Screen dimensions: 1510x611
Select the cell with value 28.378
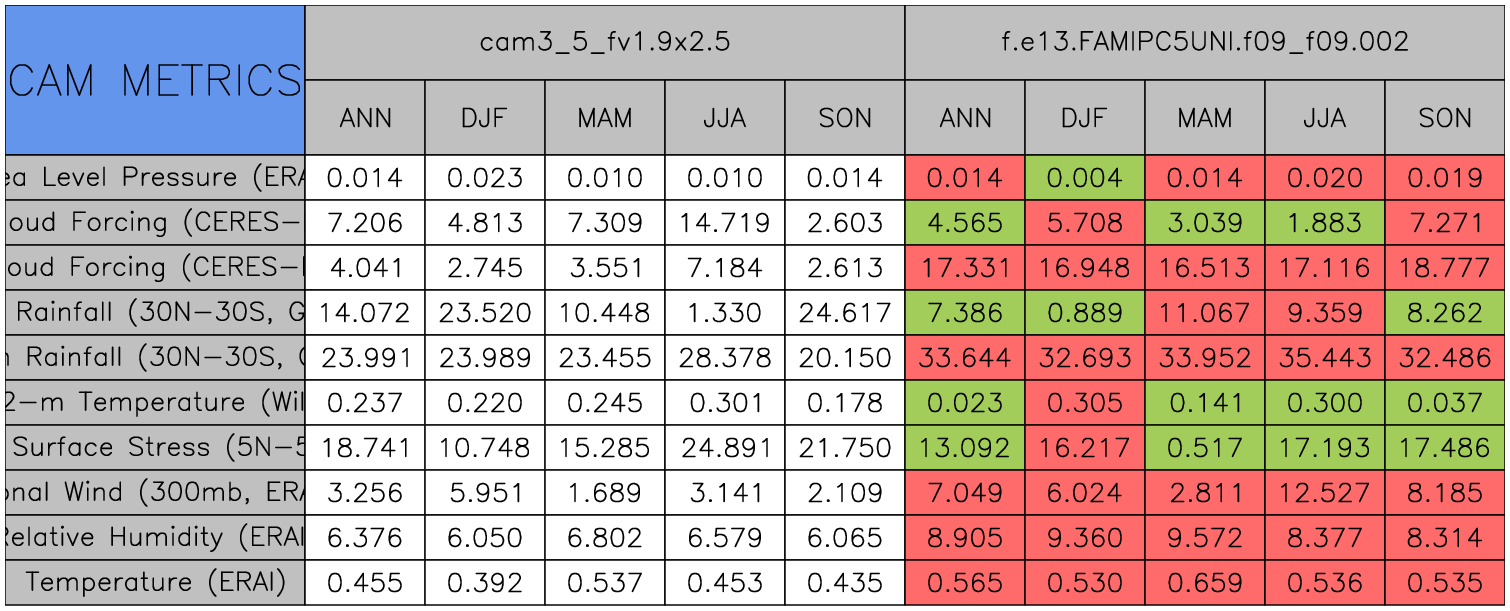coord(724,357)
